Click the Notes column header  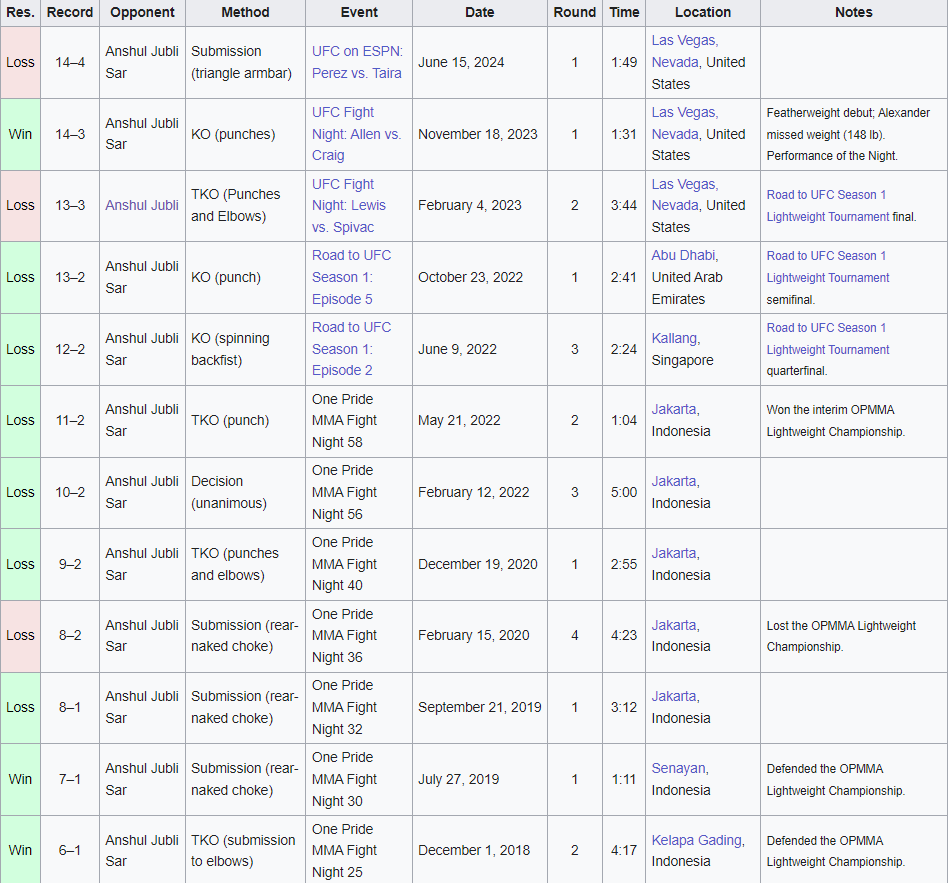854,13
